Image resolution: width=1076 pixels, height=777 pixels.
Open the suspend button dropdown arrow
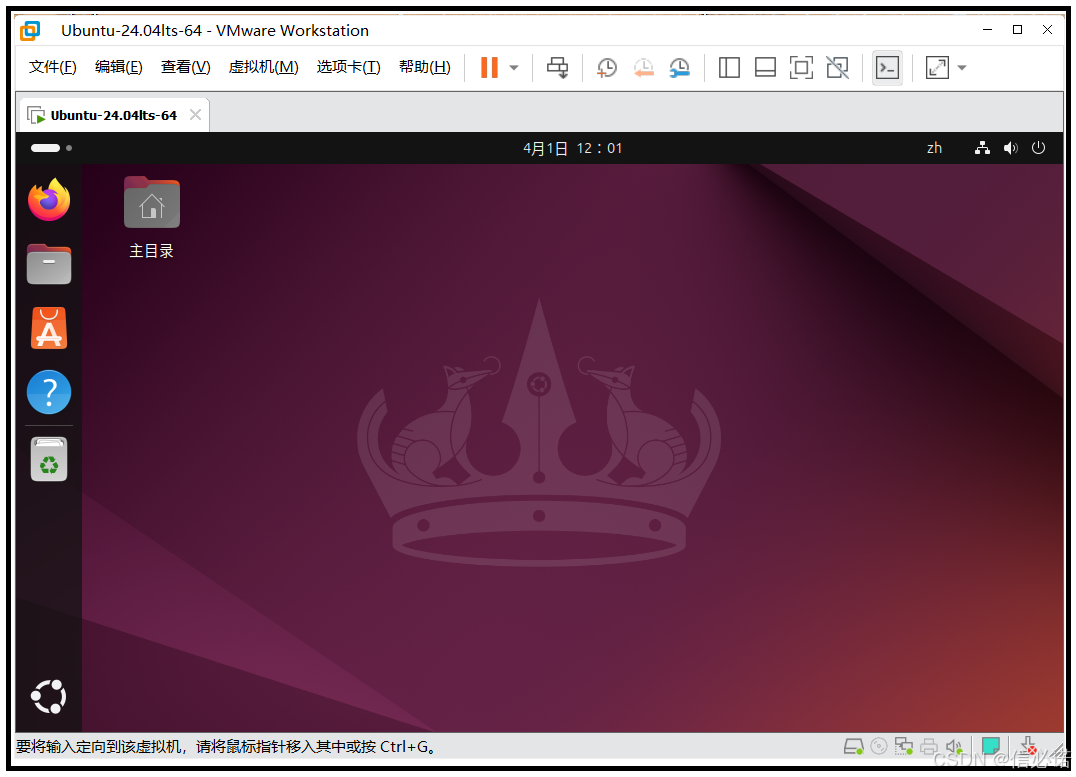[x=513, y=67]
